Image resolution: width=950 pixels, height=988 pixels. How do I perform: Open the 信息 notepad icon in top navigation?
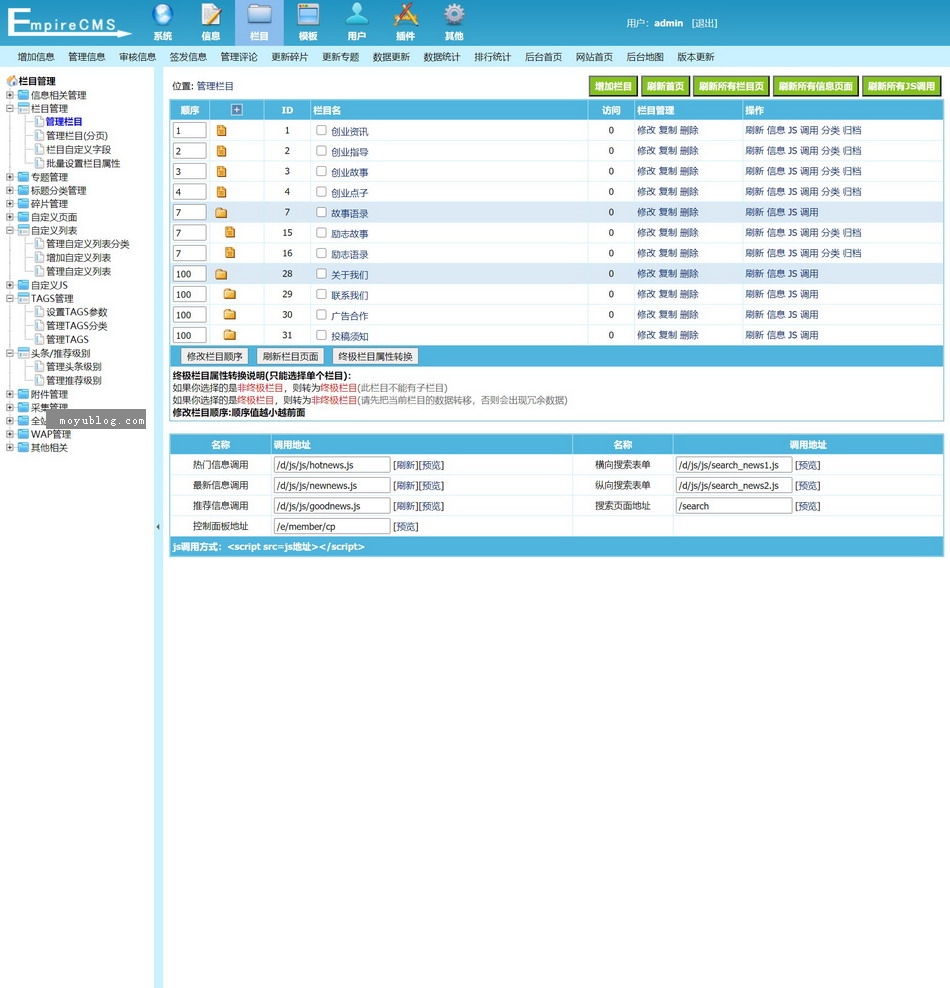pos(211,14)
